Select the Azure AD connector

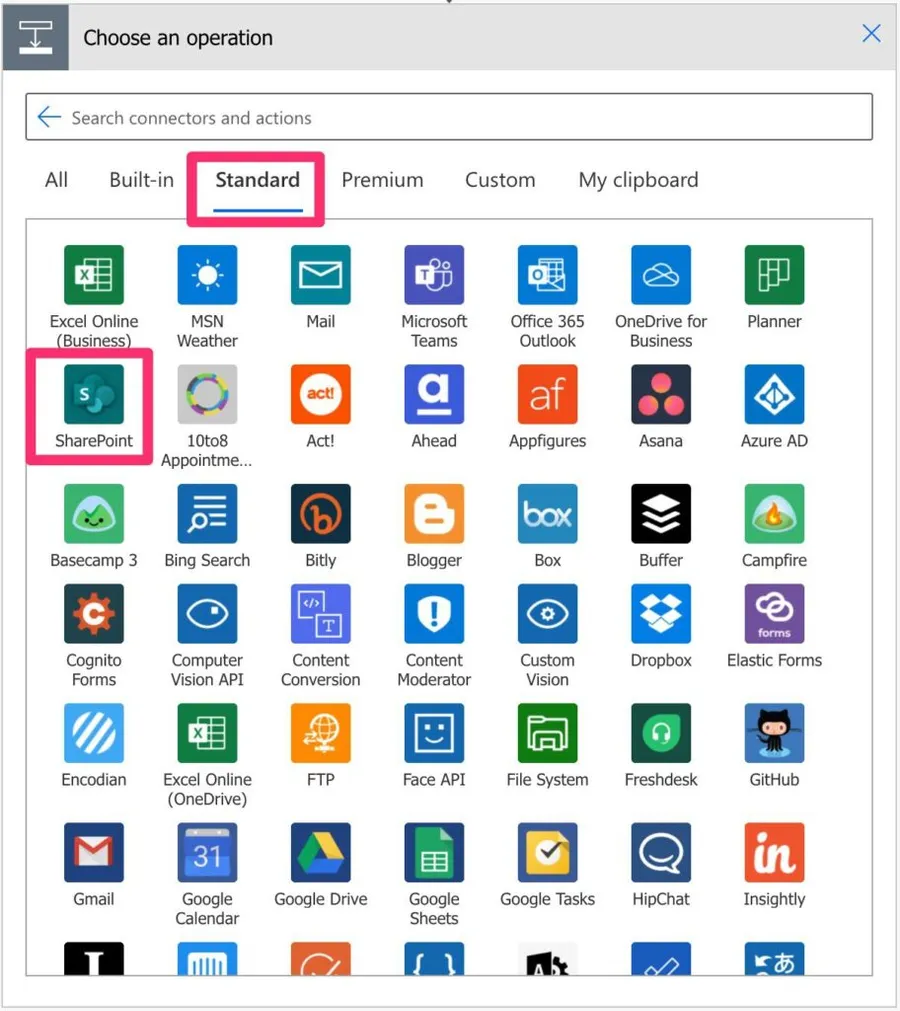pyautogui.click(x=774, y=394)
